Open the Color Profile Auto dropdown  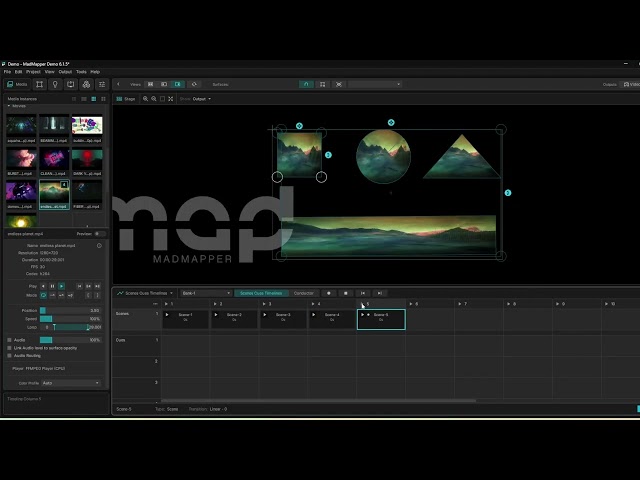[x=71, y=383]
